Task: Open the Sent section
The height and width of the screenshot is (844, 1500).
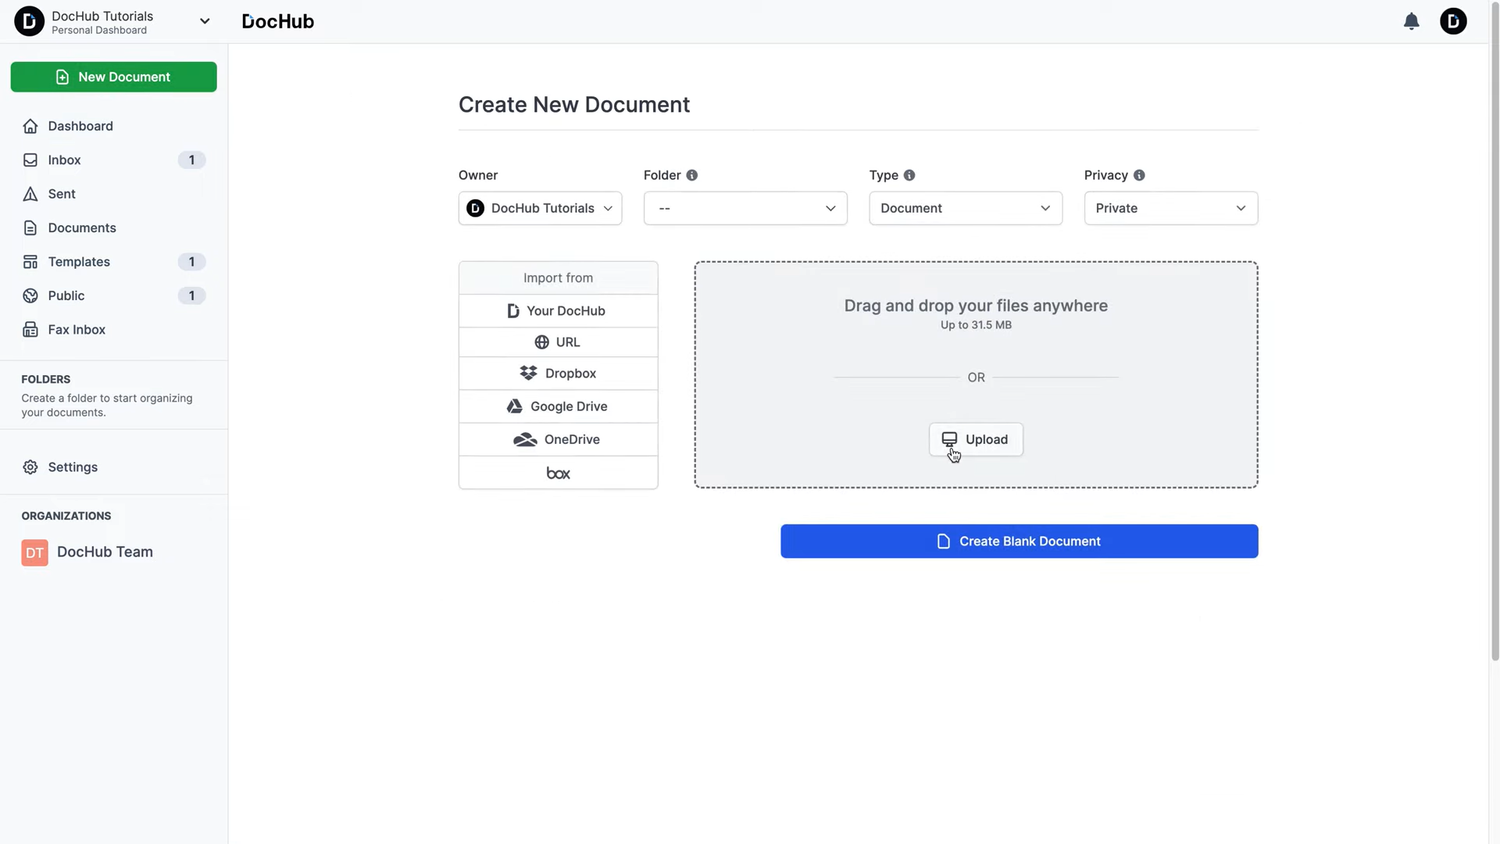Action: [62, 194]
